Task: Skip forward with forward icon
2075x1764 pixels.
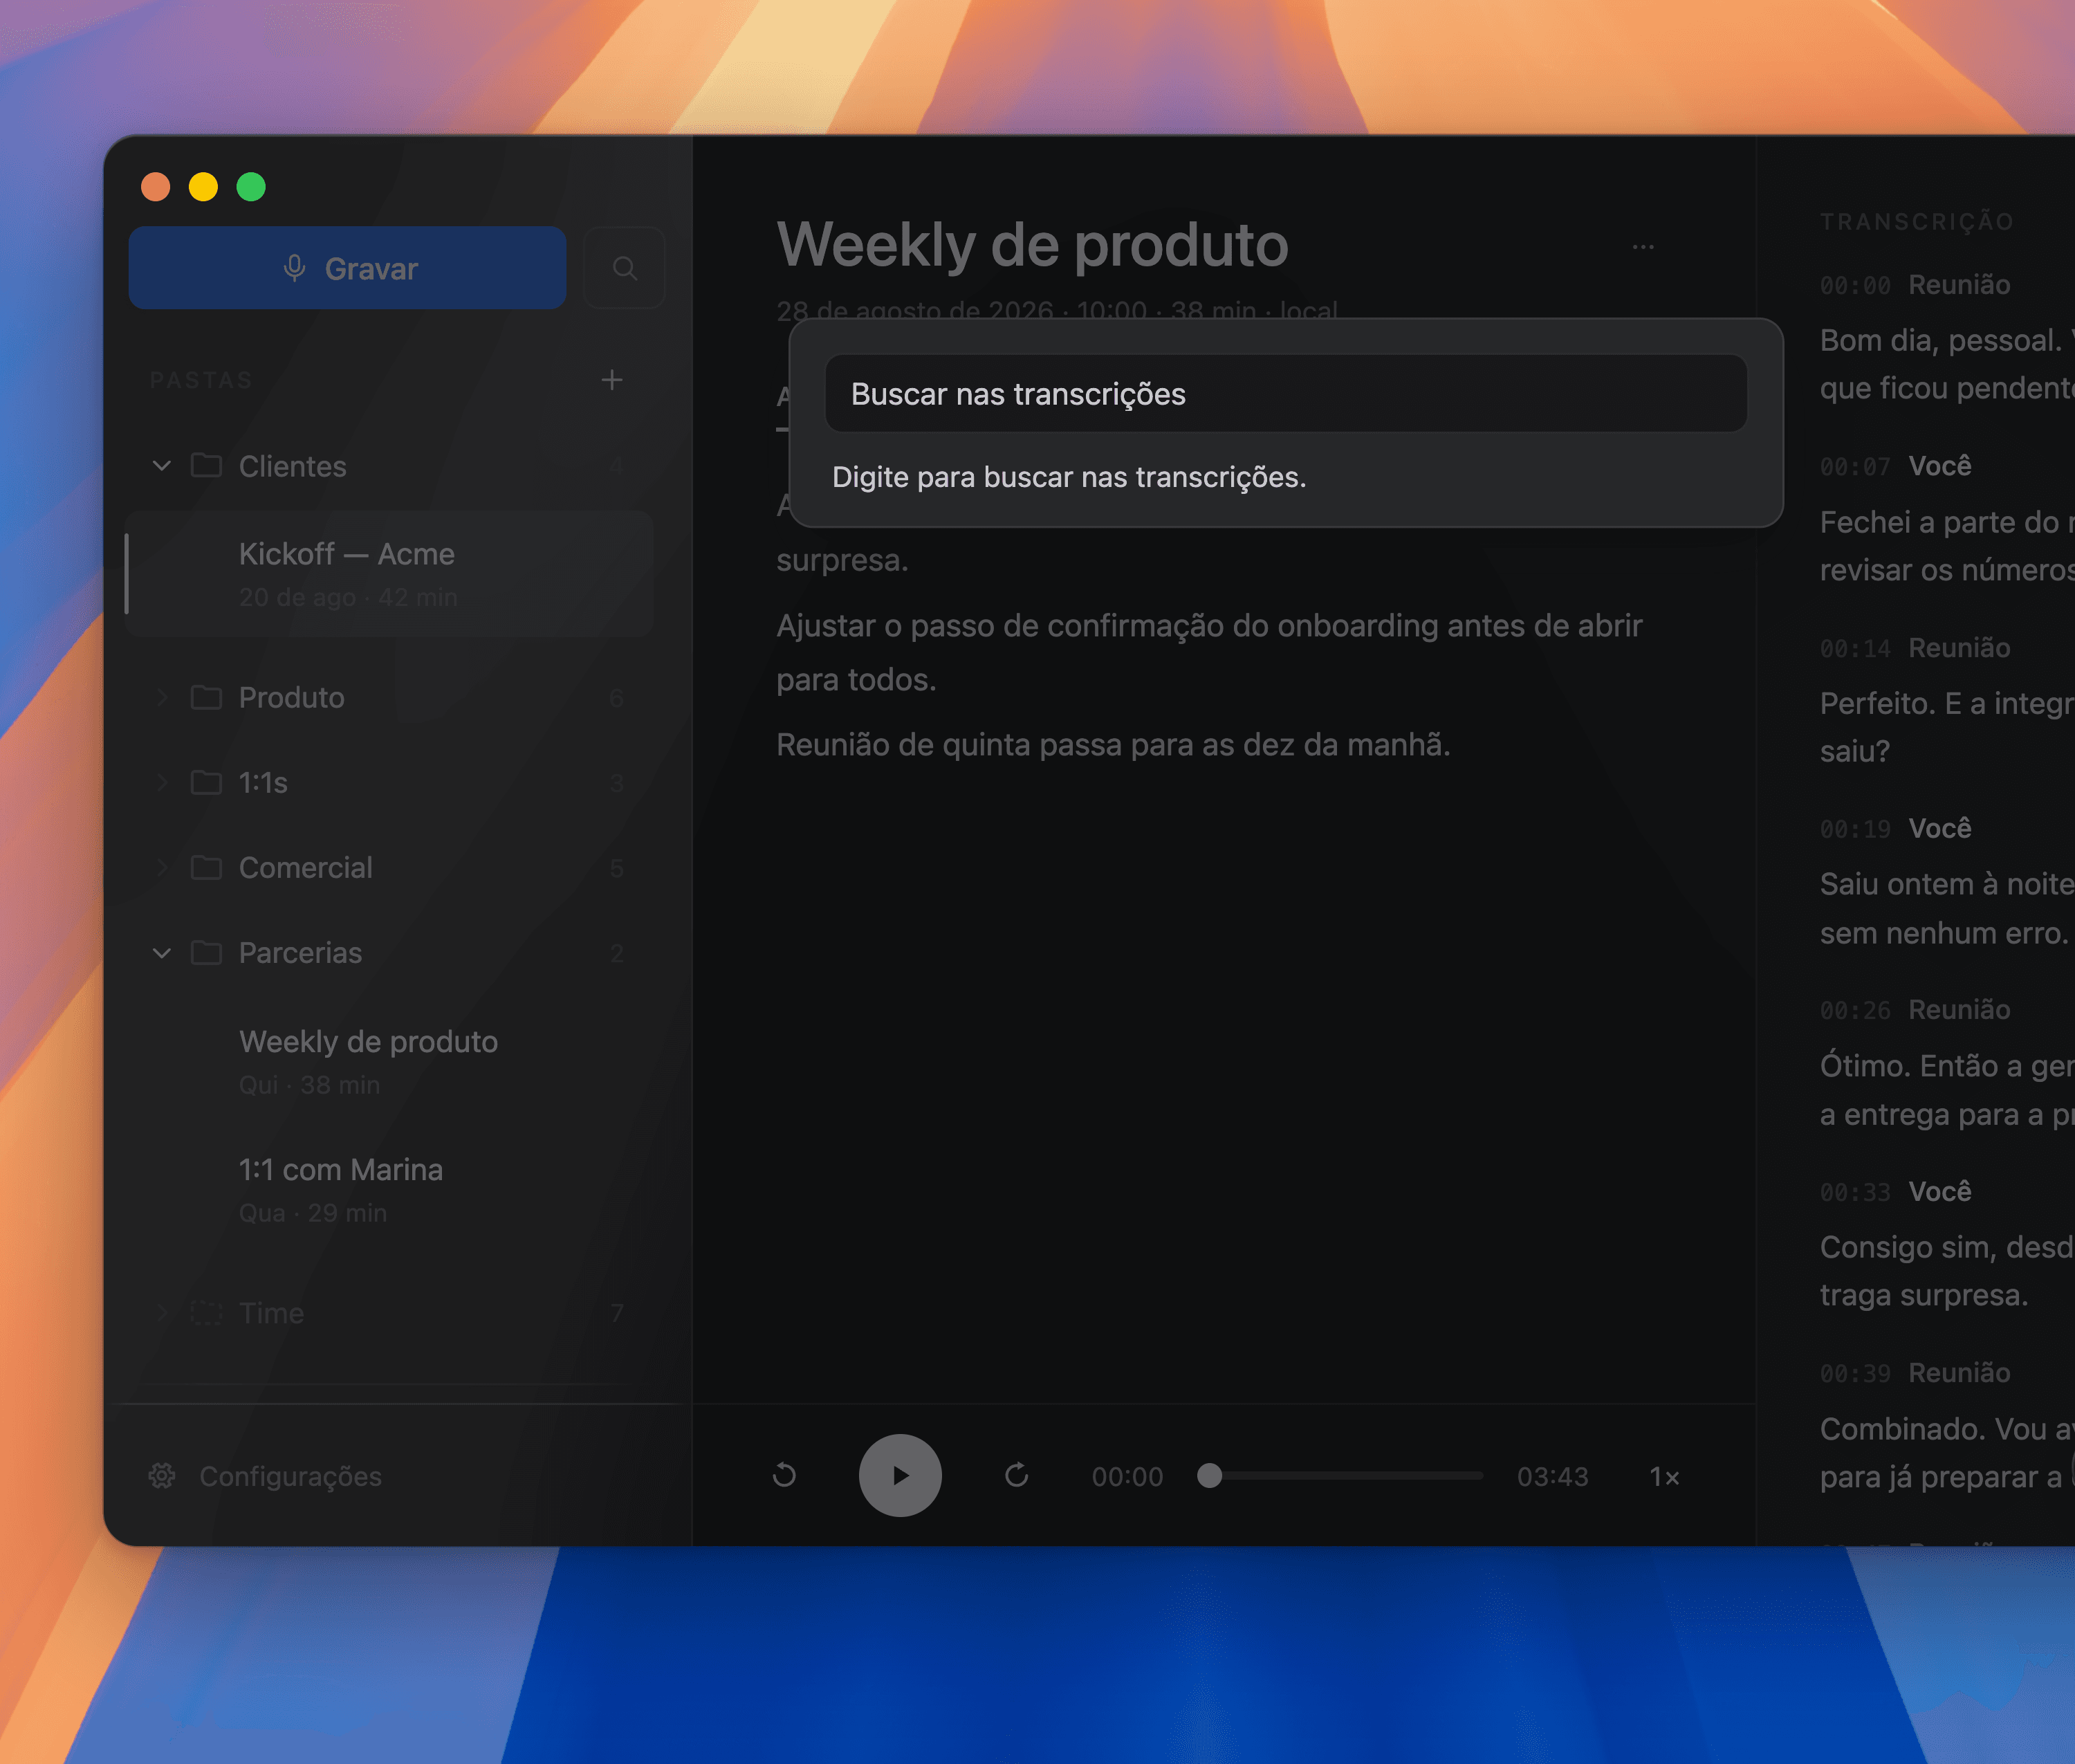Action: (1017, 1476)
